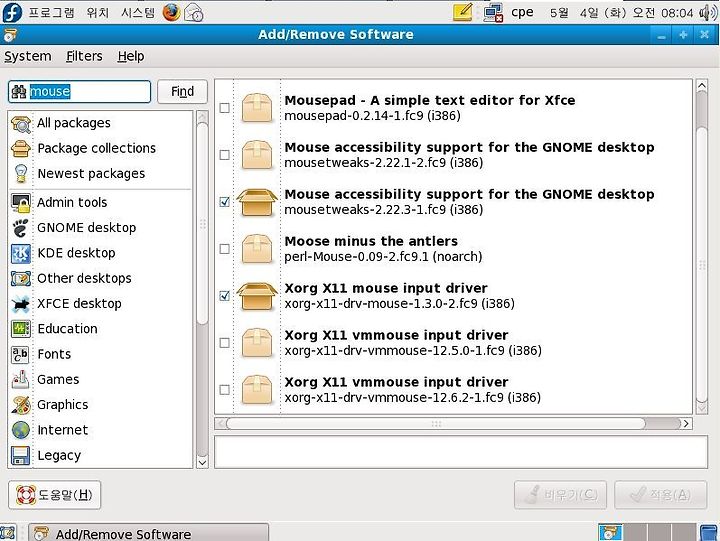
Task: Select the Games joystick icon
Action: (21, 380)
